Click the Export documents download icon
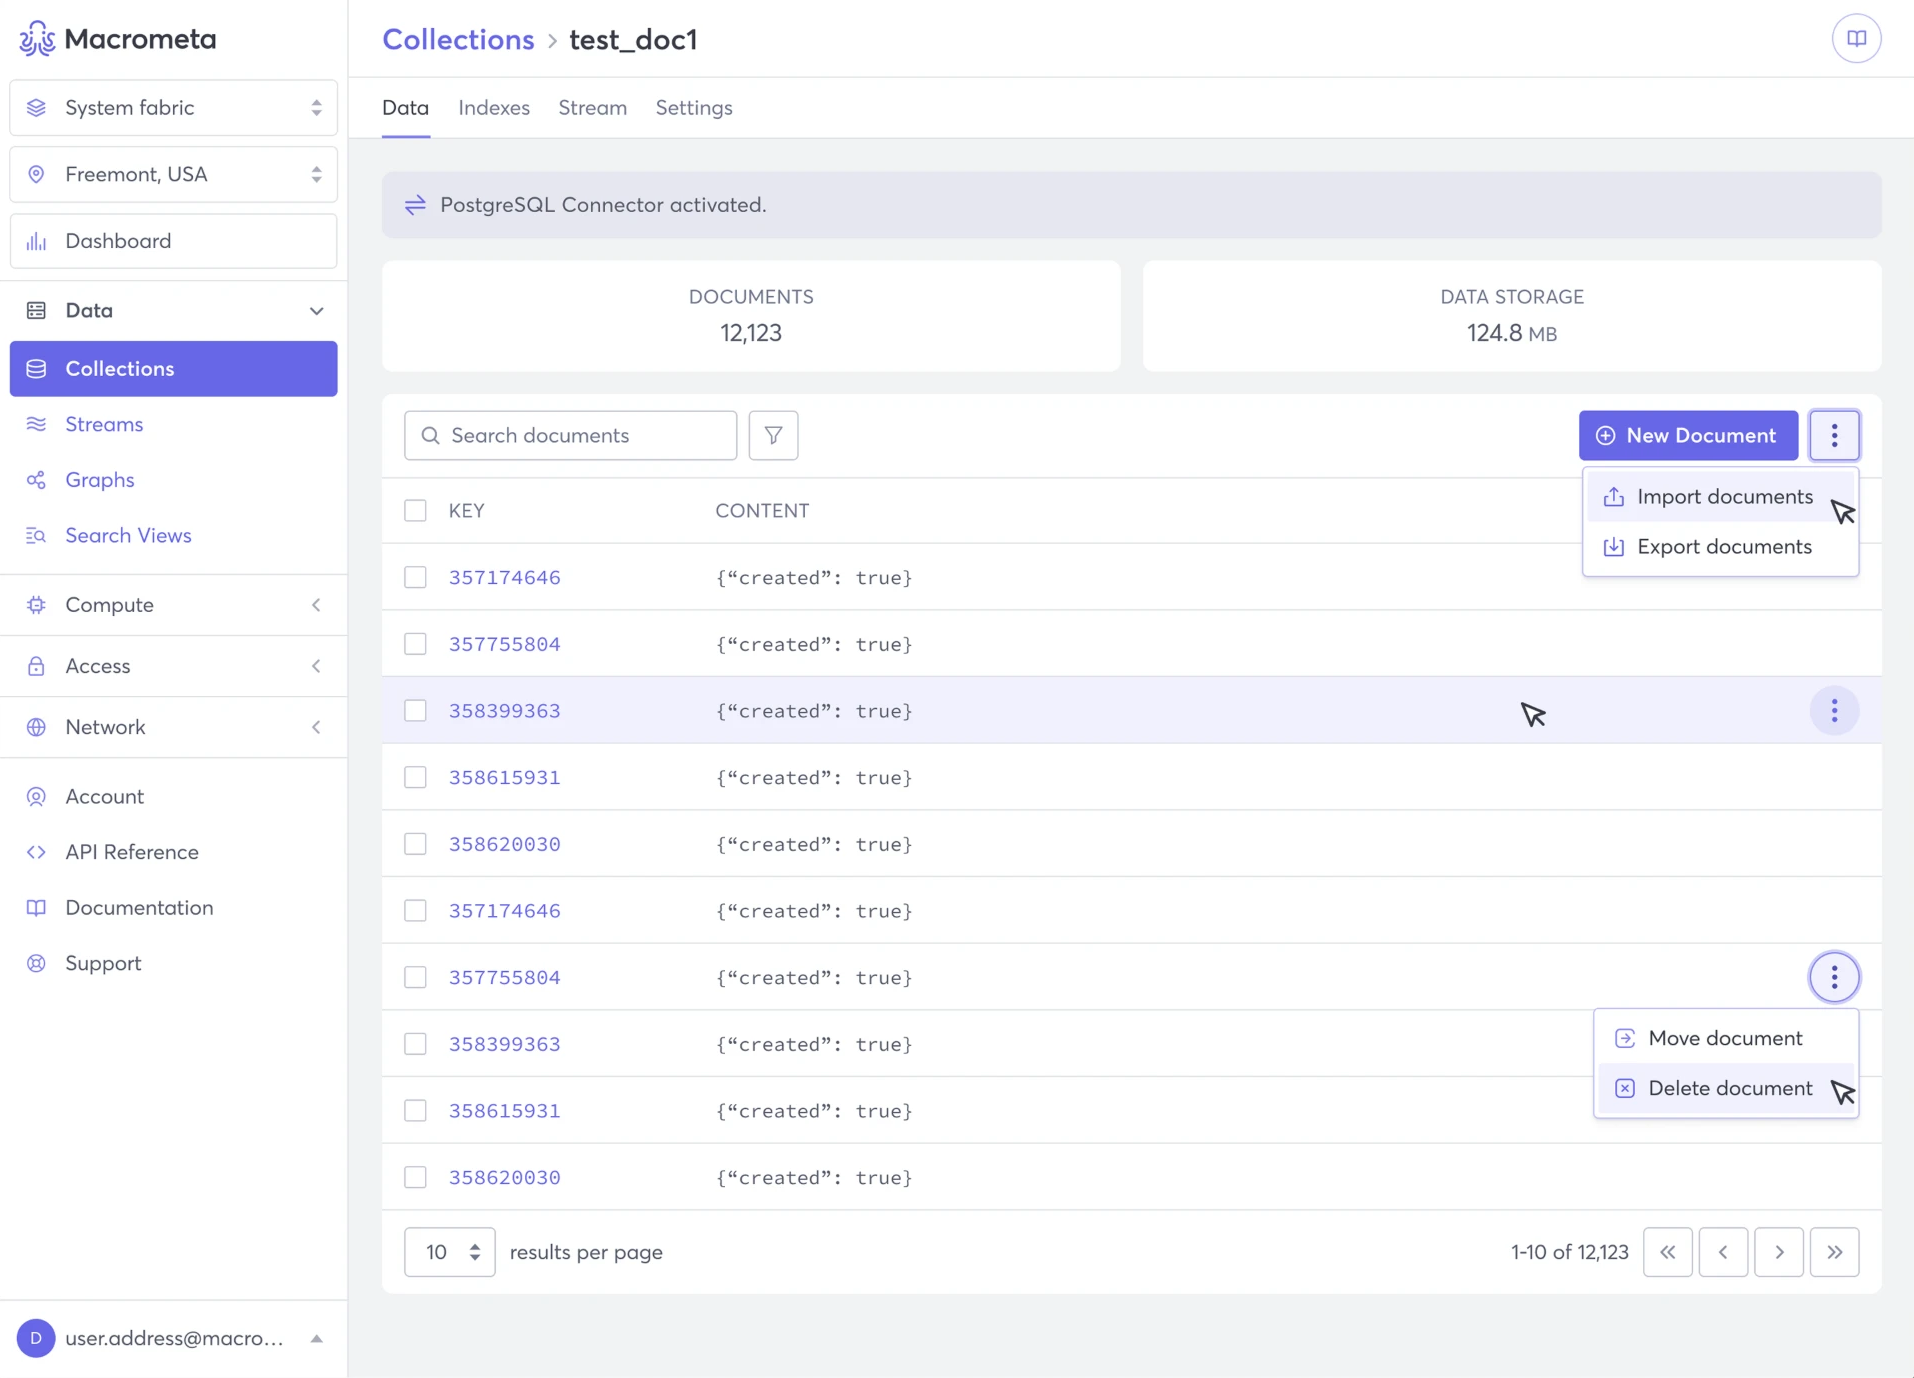 click(1613, 547)
